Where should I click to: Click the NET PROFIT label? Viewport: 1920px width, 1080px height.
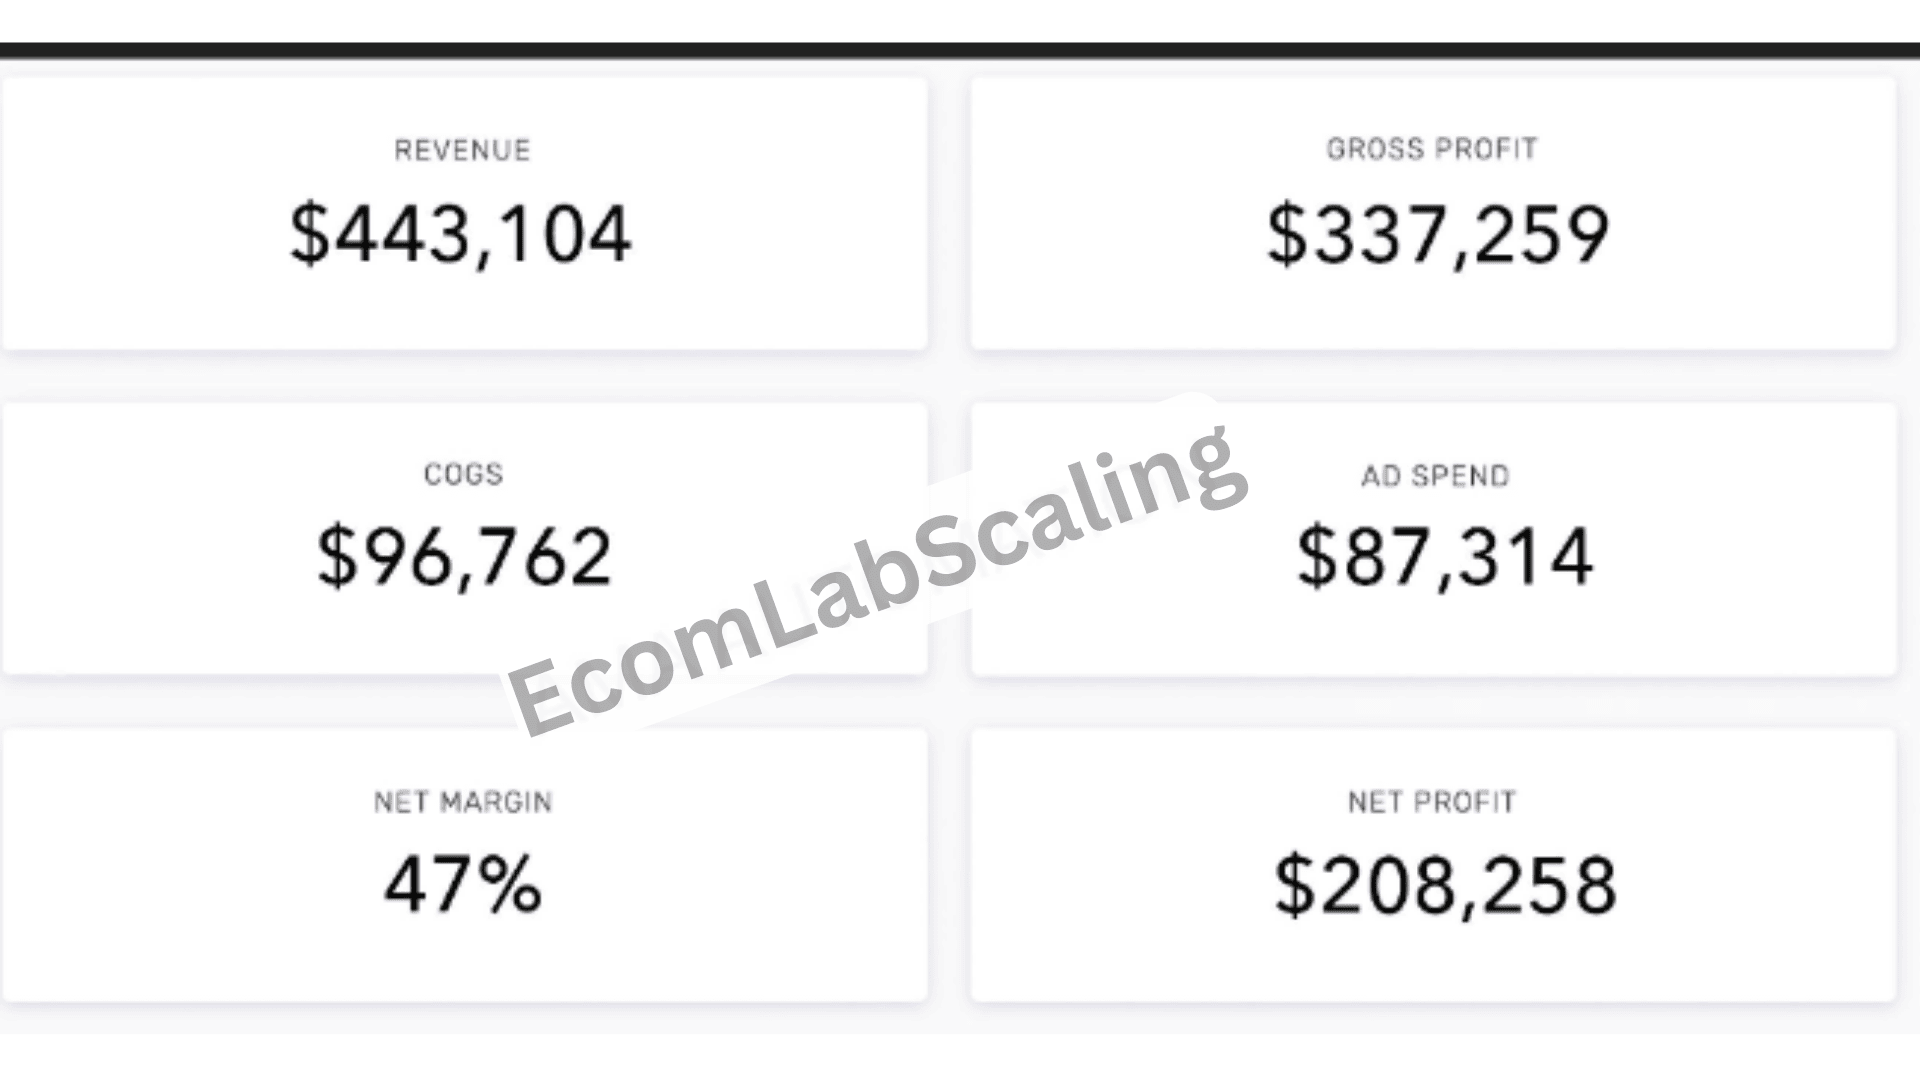pos(1431,802)
